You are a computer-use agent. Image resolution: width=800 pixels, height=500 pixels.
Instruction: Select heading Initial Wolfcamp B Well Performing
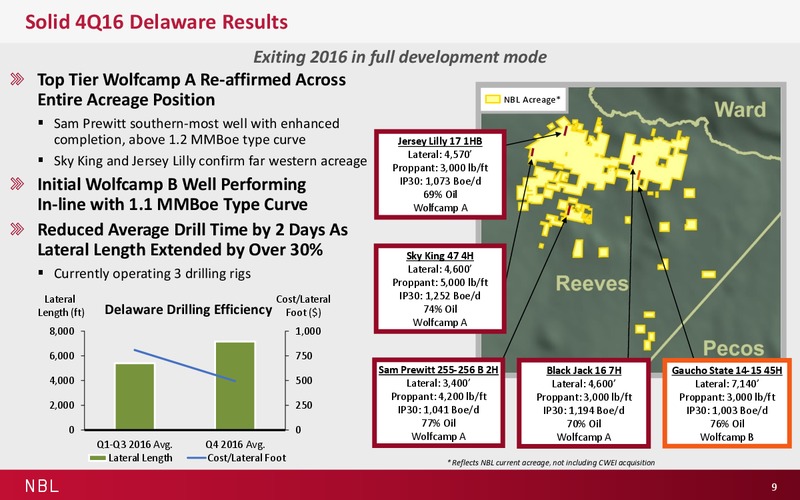point(172,194)
